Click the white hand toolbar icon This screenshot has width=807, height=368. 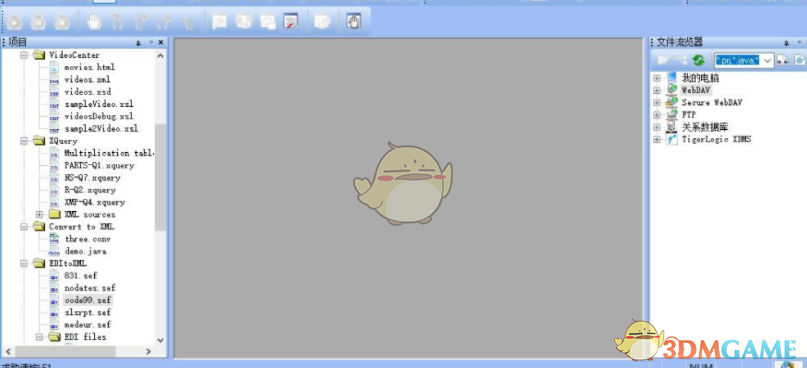[94, 22]
